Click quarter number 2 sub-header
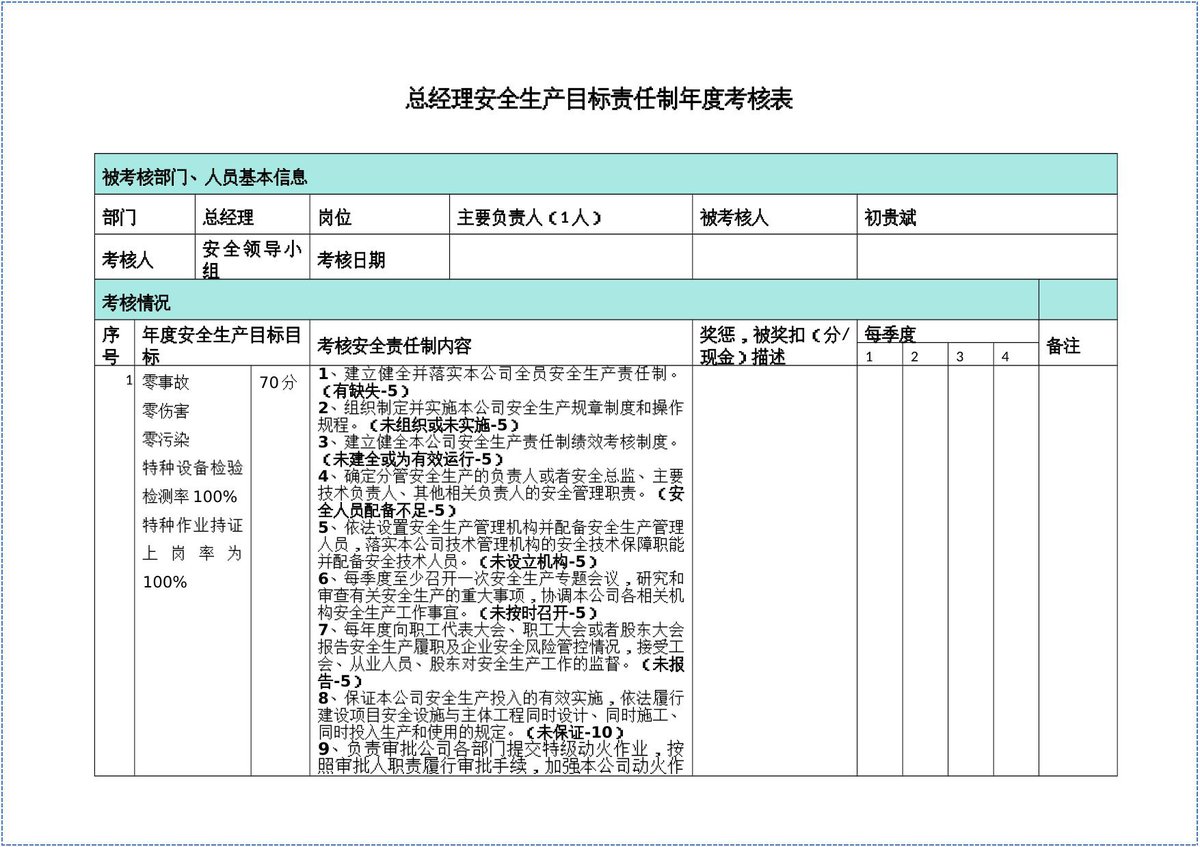The height and width of the screenshot is (847, 1200). tap(925, 356)
